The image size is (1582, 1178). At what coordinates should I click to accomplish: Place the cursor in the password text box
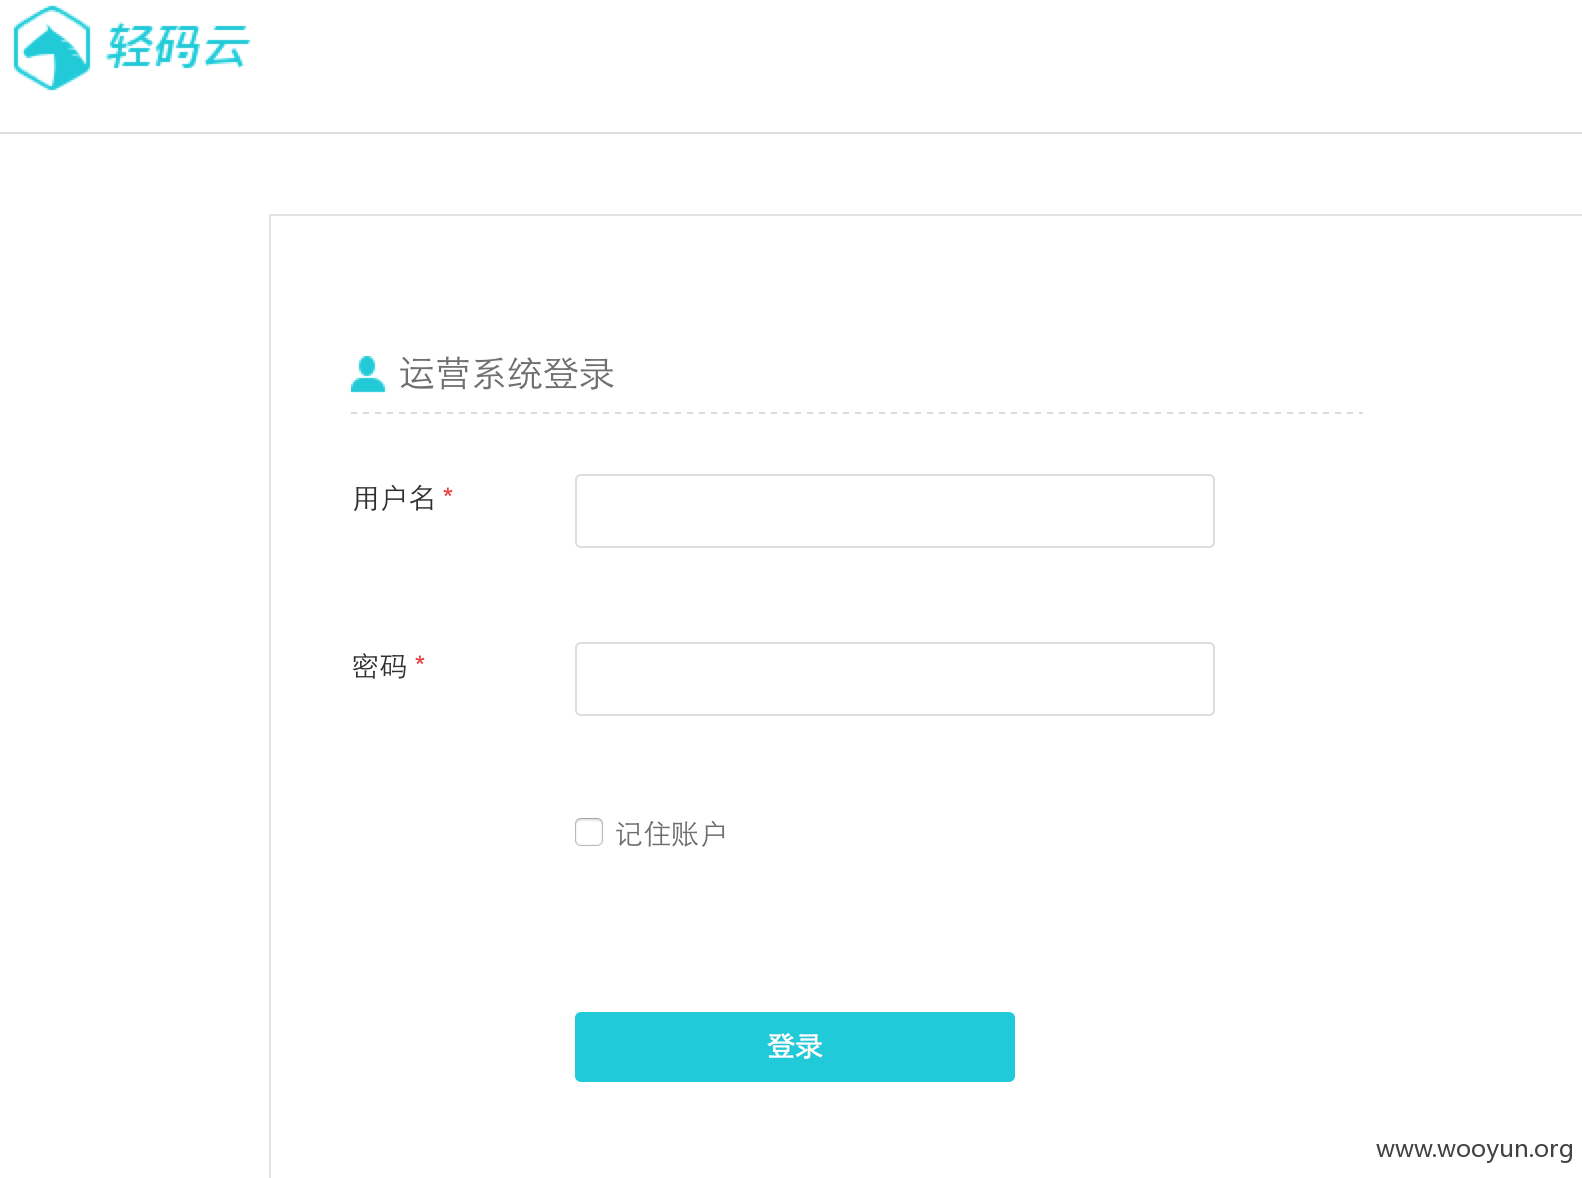(x=895, y=679)
